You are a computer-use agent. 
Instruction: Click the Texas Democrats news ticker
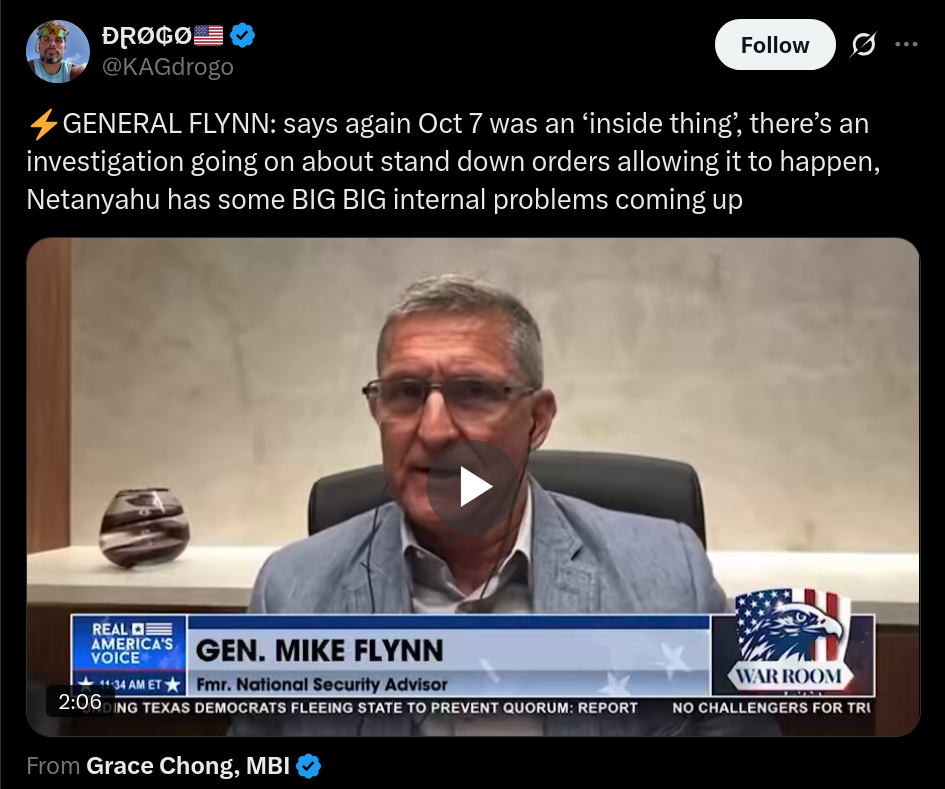pos(360,708)
